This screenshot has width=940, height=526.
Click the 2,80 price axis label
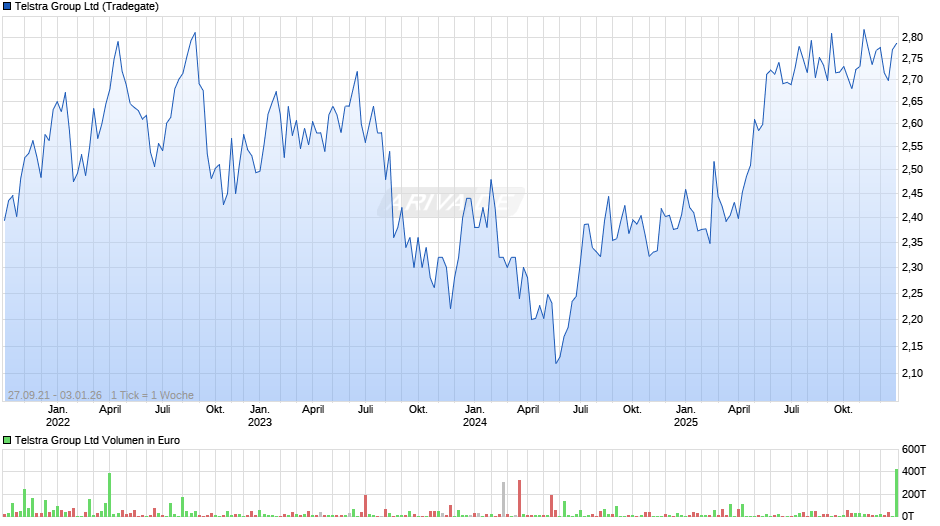(912, 37)
